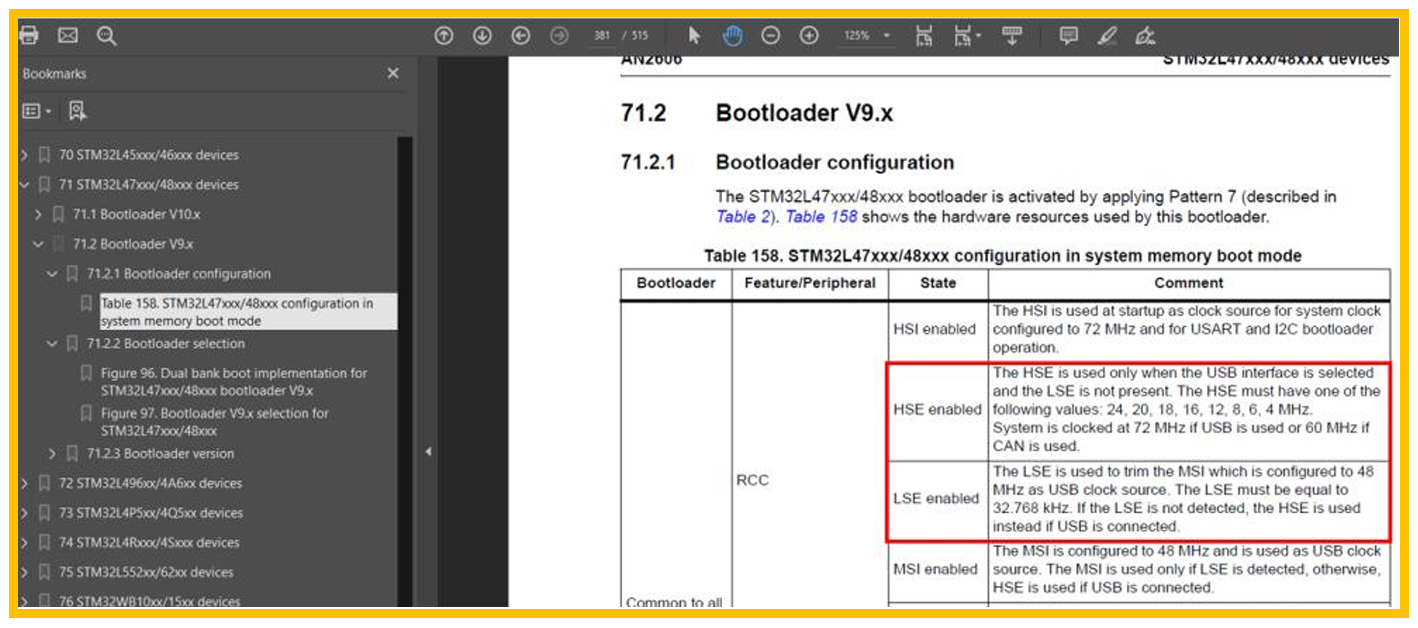Click the 71.2 Bootloader V9.x heading

pos(757,113)
